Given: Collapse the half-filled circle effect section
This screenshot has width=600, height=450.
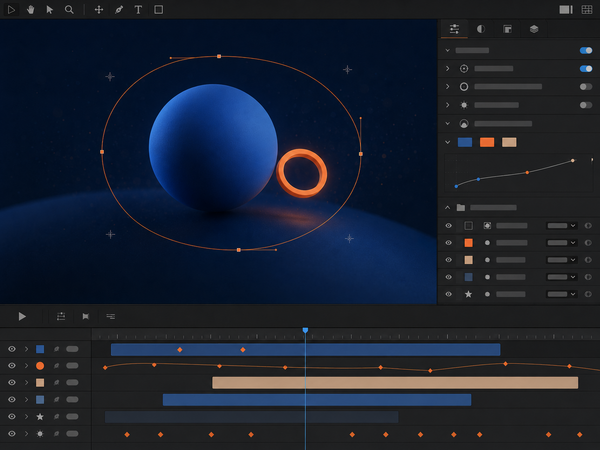Looking at the screenshot, I should (447, 124).
